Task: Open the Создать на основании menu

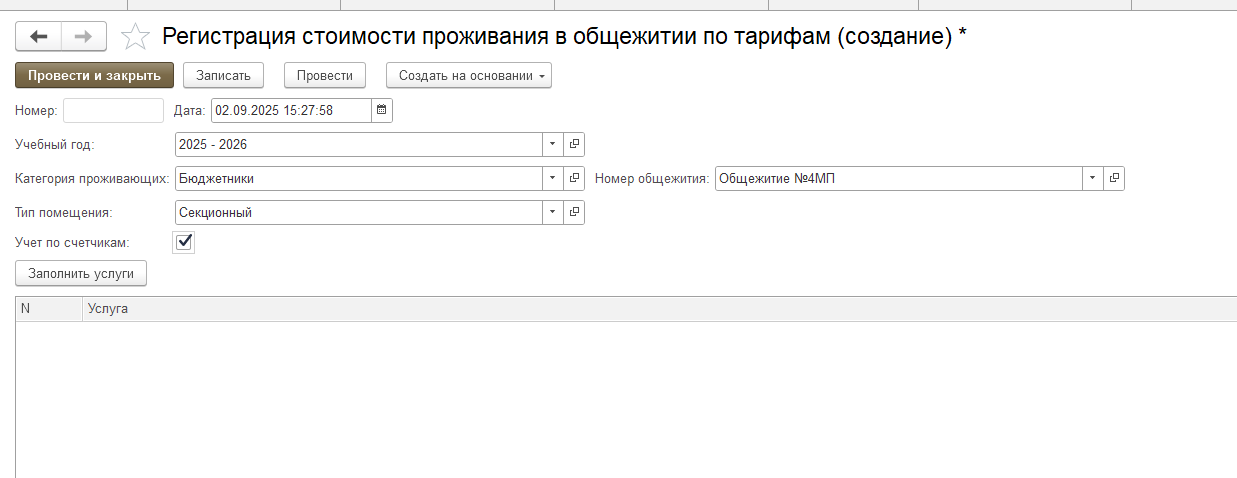Action: click(468, 75)
